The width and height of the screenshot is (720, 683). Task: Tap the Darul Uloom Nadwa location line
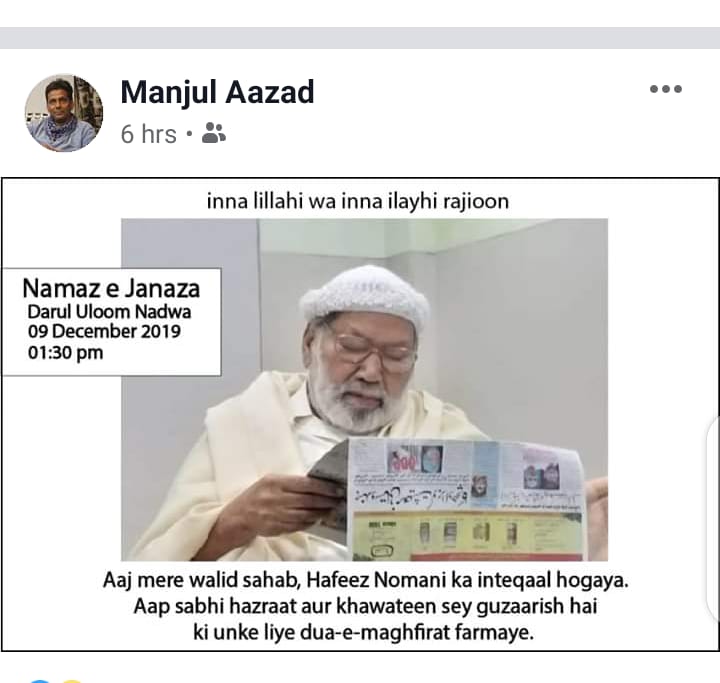(x=109, y=312)
